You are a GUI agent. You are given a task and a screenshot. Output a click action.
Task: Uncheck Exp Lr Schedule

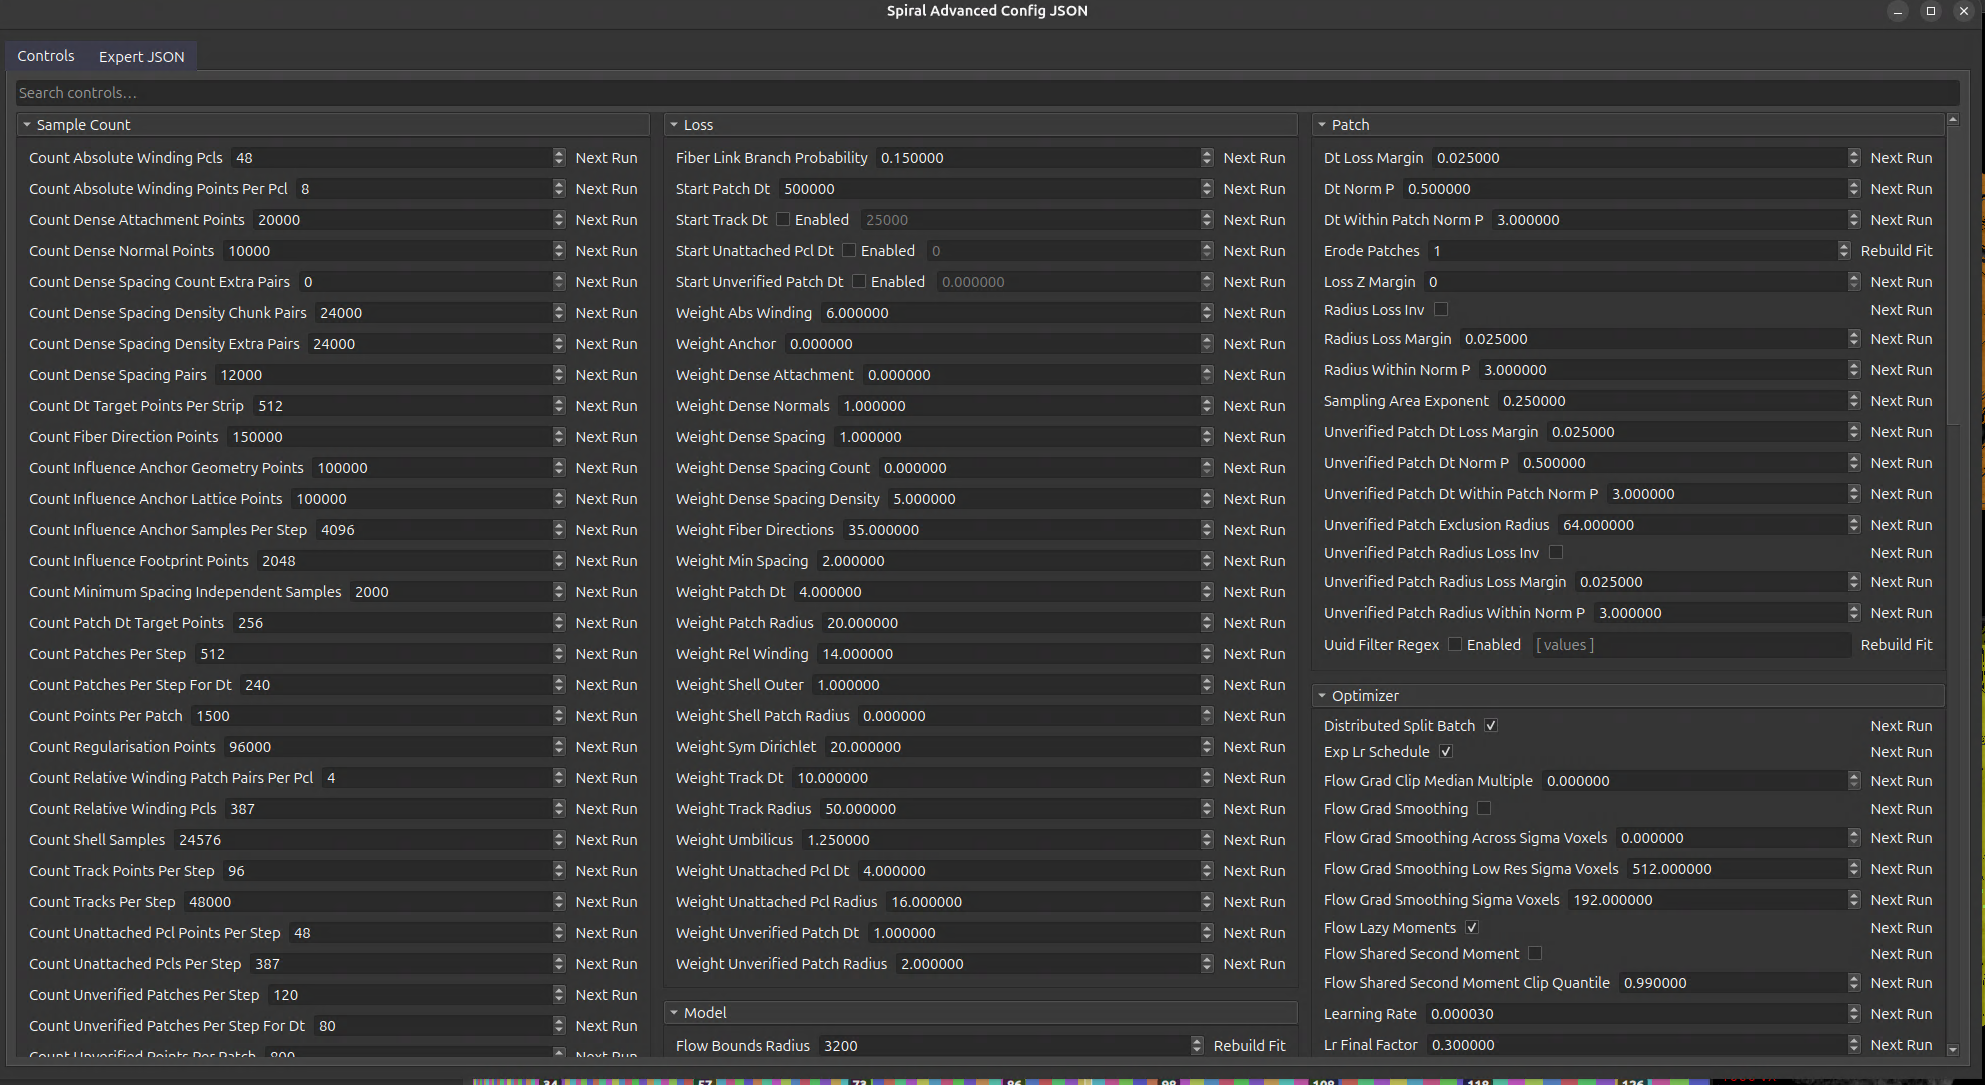pos(1446,751)
